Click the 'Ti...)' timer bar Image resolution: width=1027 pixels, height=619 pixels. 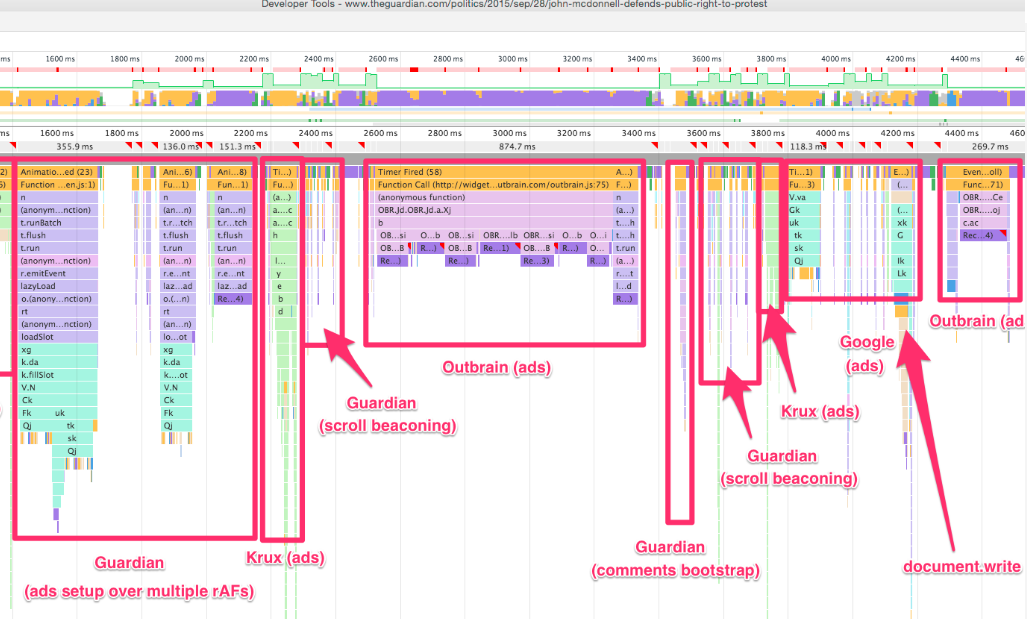pos(283,172)
